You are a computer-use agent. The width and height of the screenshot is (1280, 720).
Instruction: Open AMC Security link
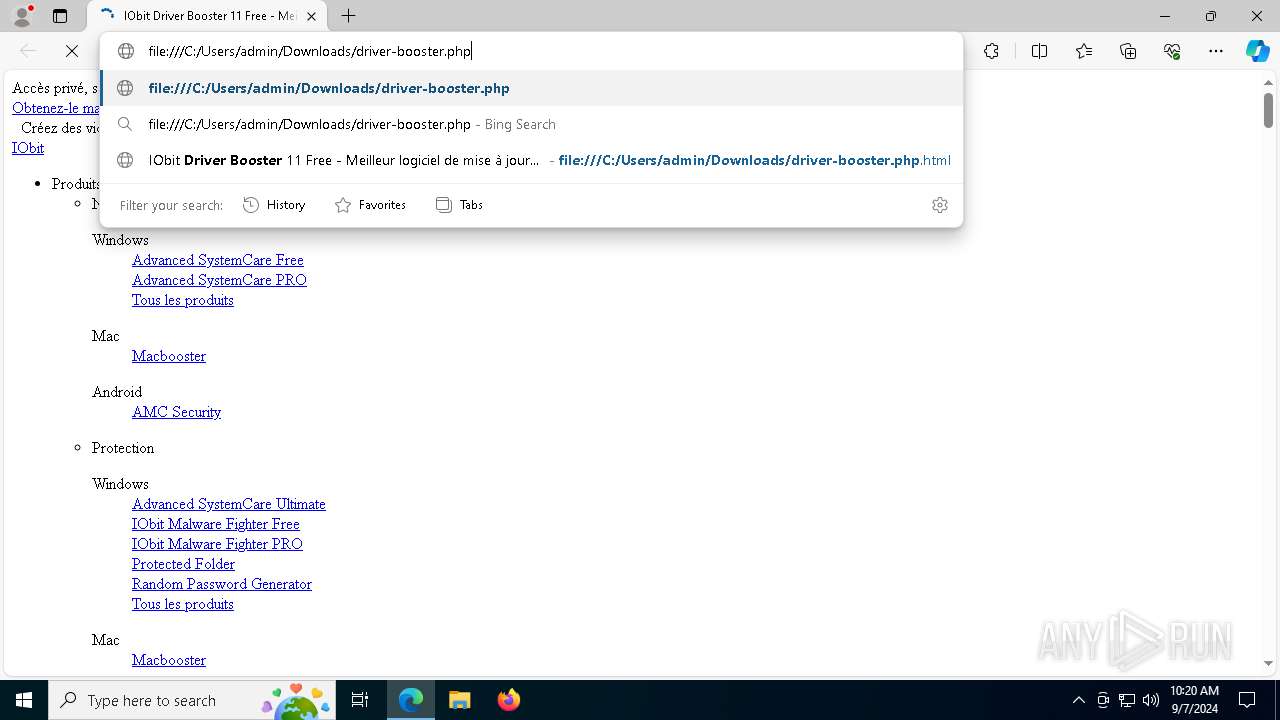point(176,412)
